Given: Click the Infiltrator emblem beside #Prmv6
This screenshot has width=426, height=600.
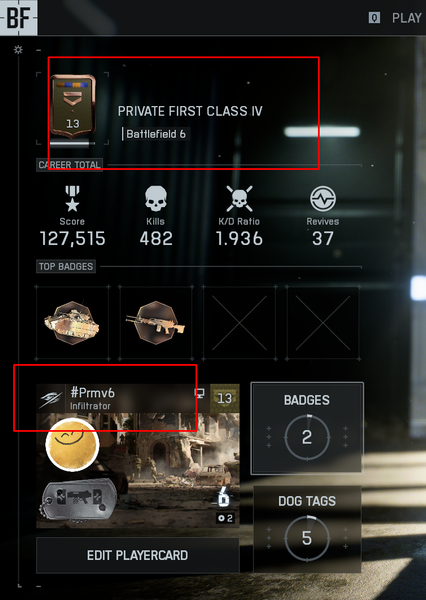Looking at the screenshot, I should click(51, 399).
